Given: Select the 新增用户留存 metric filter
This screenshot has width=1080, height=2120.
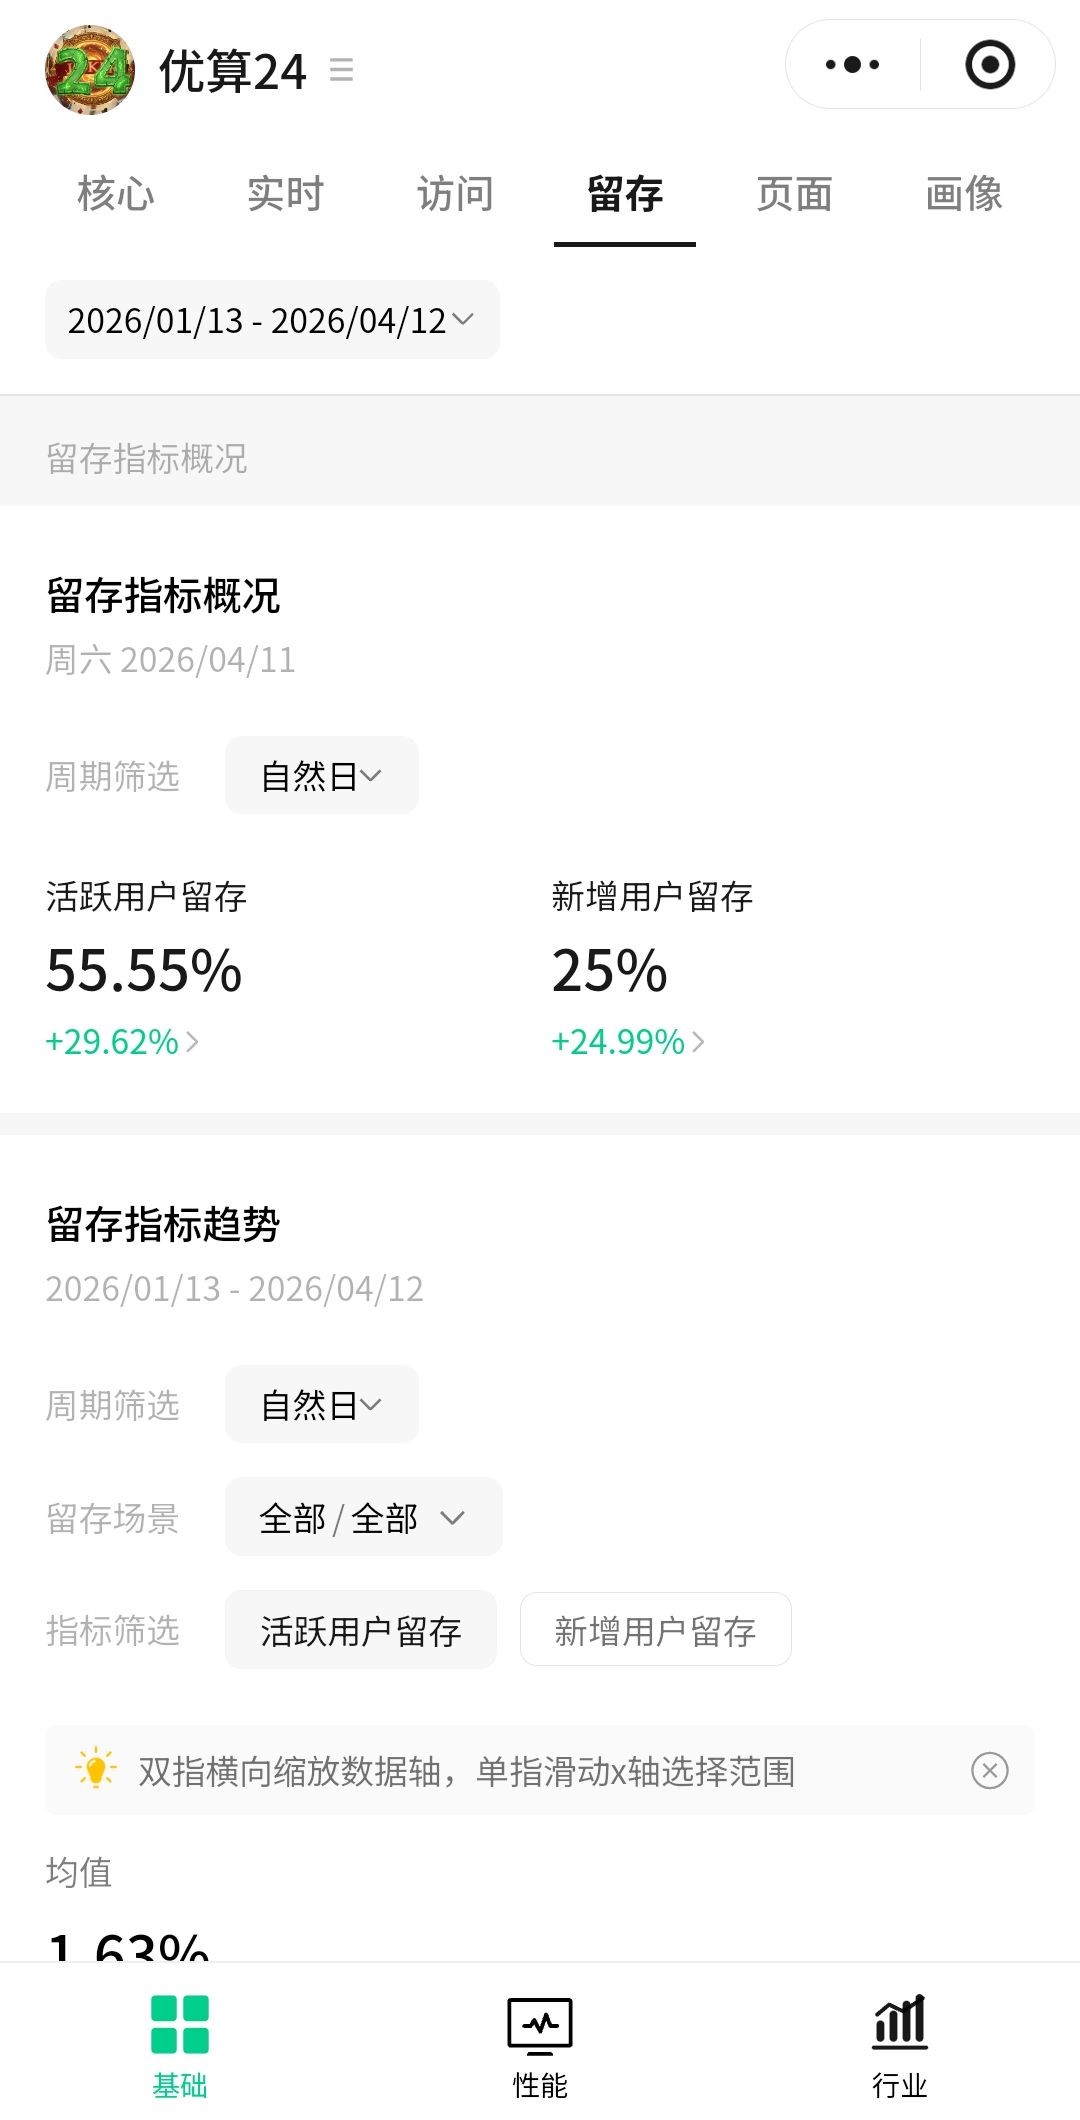Looking at the screenshot, I should tap(655, 1631).
